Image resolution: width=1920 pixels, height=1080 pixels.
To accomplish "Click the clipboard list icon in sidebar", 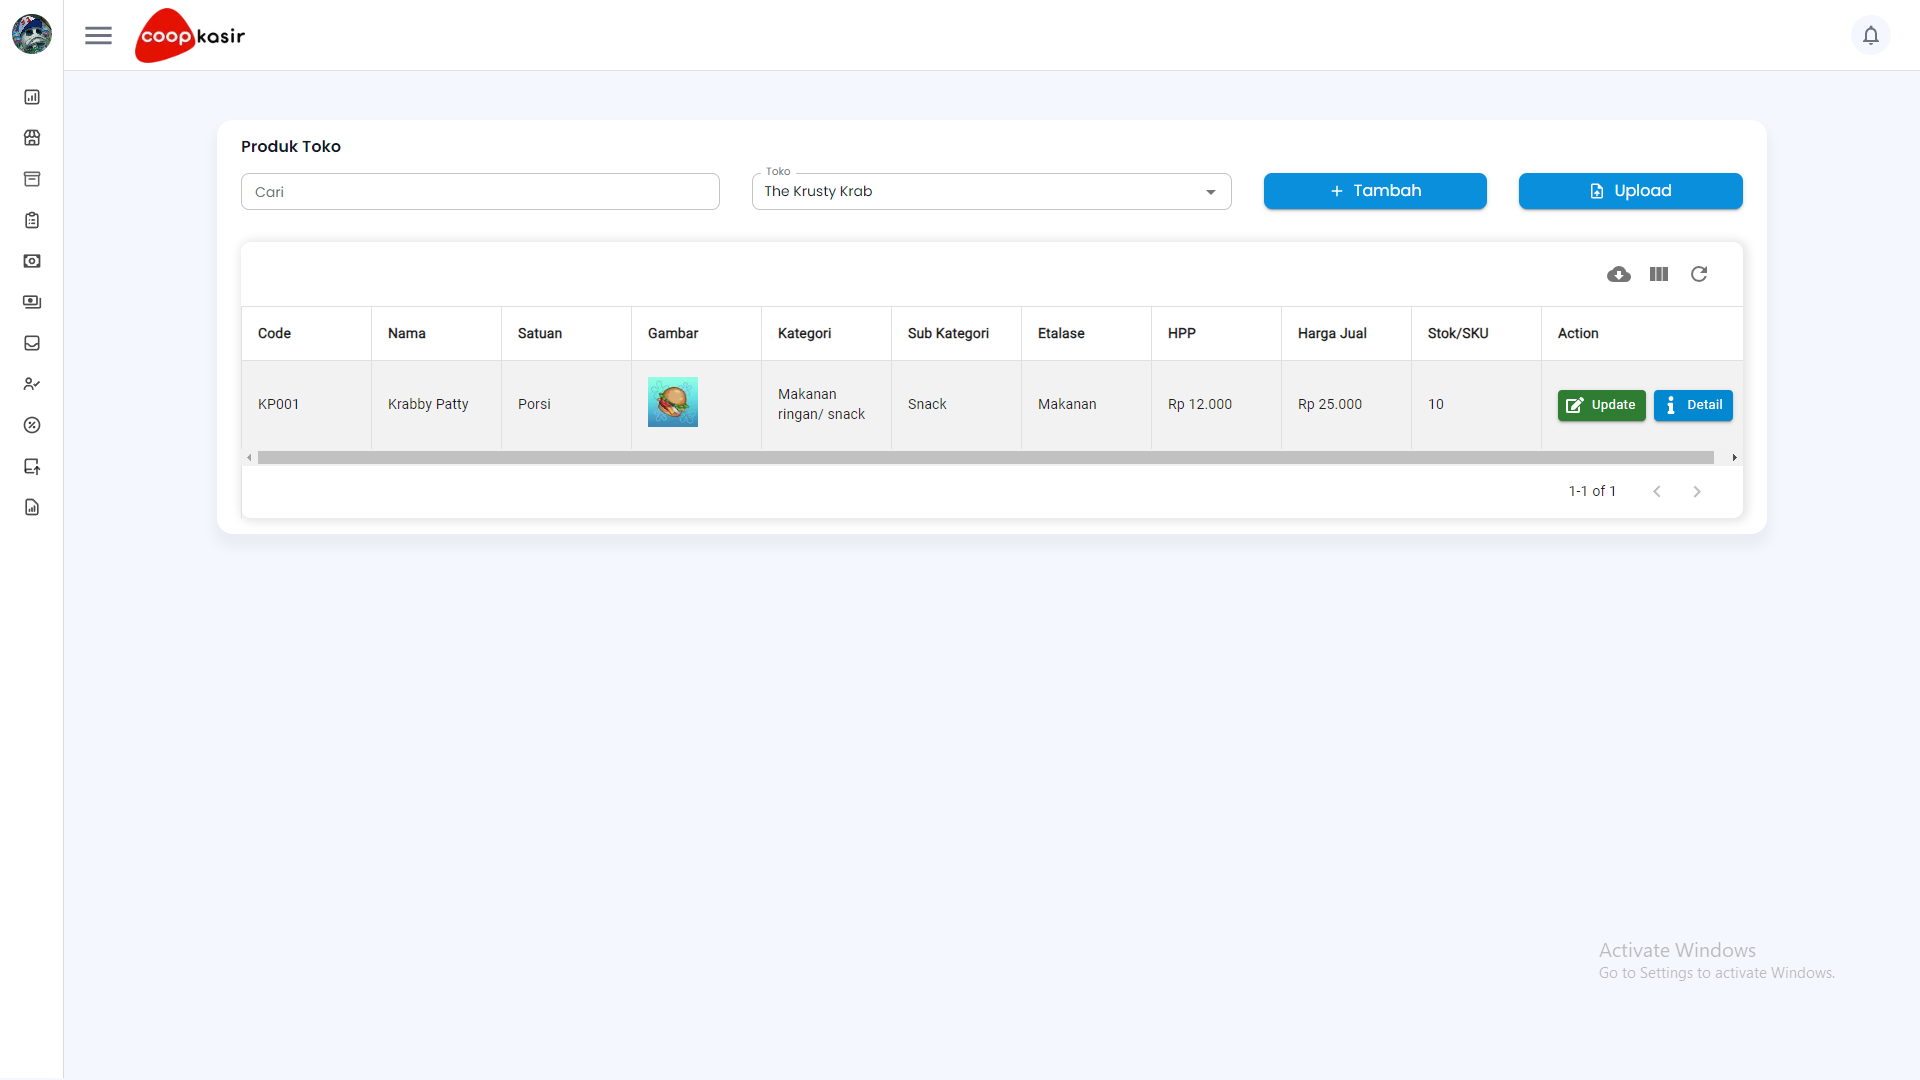I will point(32,220).
